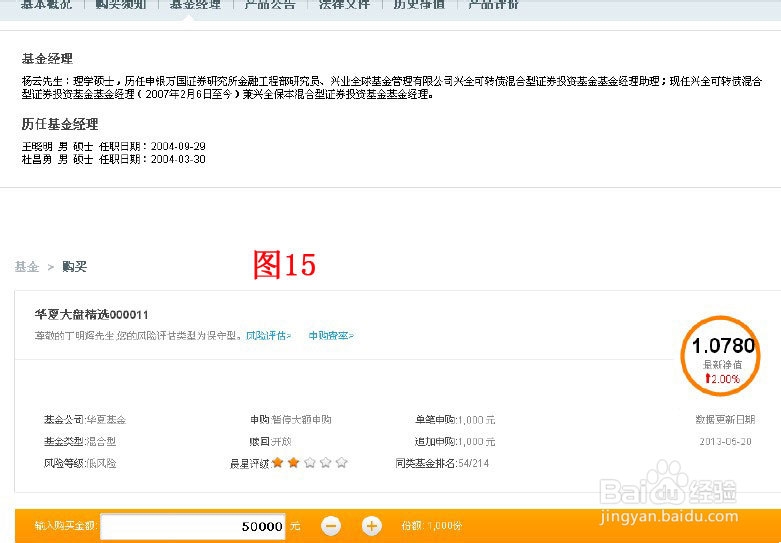This screenshot has width=781, height=543.
Task: Click 单笔申购:1,000元 value
Action: pos(455,419)
